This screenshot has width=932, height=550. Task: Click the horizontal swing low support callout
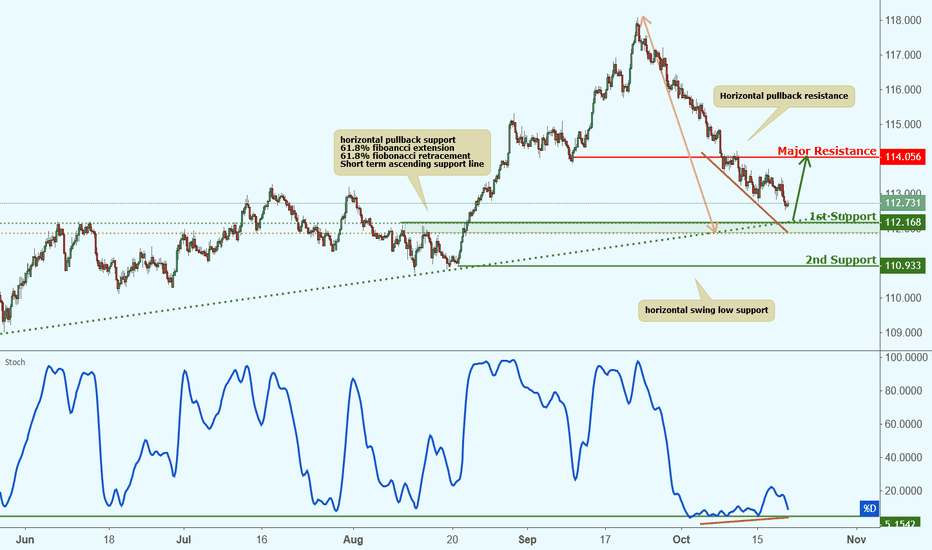706,310
